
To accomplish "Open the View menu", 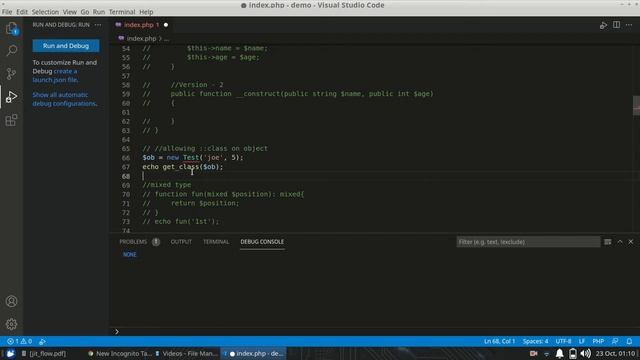I will point(69,12).
